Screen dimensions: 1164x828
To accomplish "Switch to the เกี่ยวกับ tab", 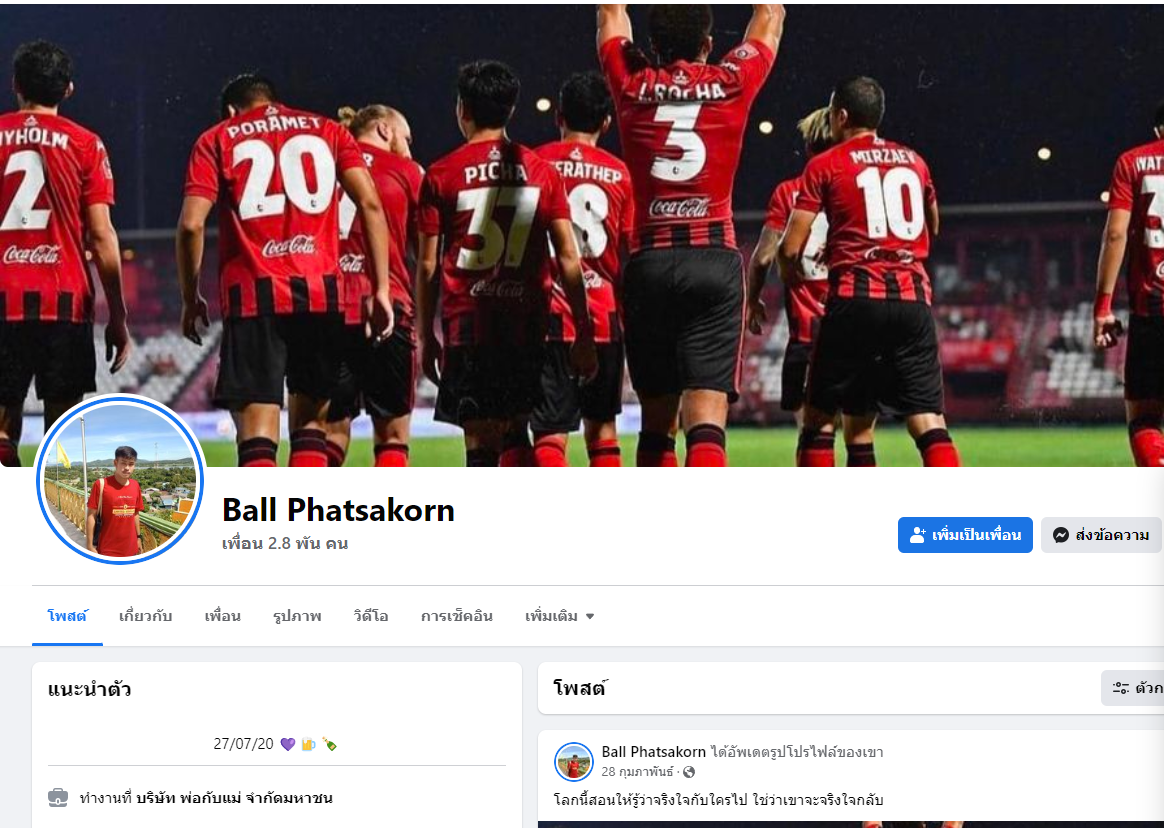I will [146, 616].
